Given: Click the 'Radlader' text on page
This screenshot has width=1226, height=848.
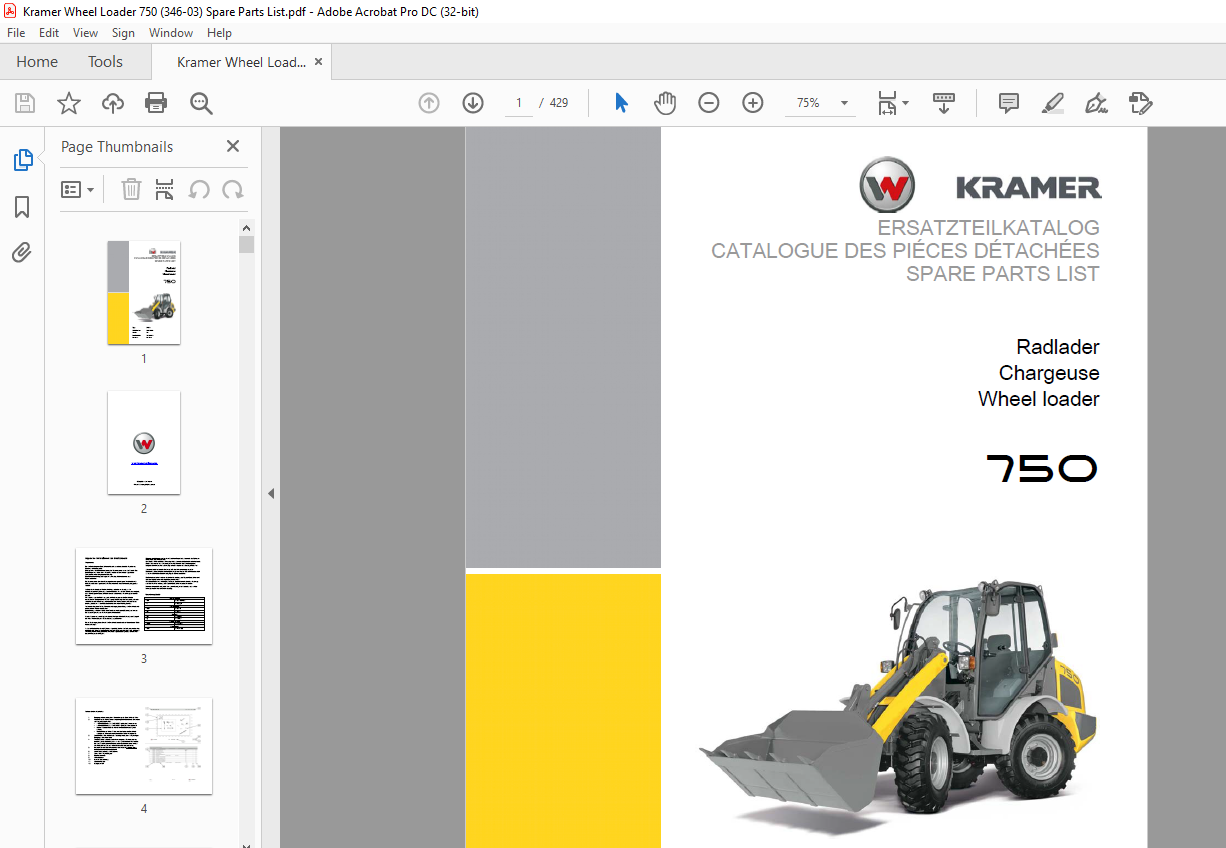Looking at the screenshot, I should (1058, 347).
